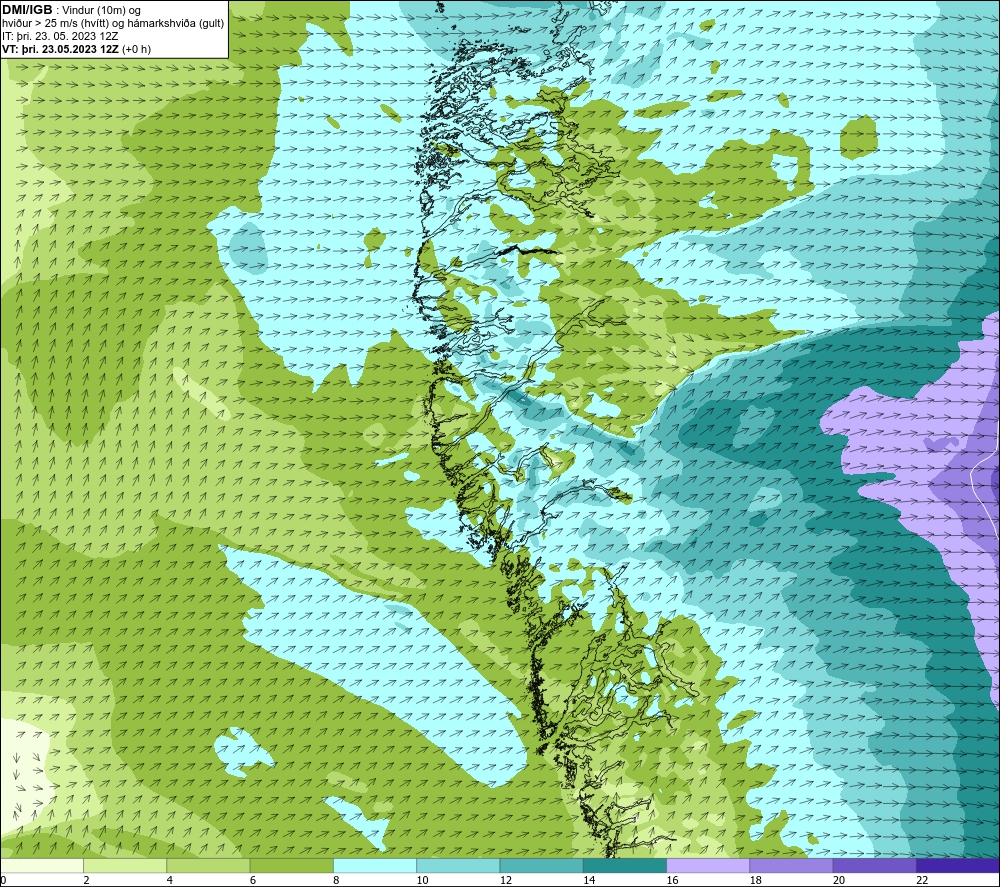Click the 4–6 m/s green legend swatch
This screenshot has height=887, width=1000.
[x=209, y=865]
